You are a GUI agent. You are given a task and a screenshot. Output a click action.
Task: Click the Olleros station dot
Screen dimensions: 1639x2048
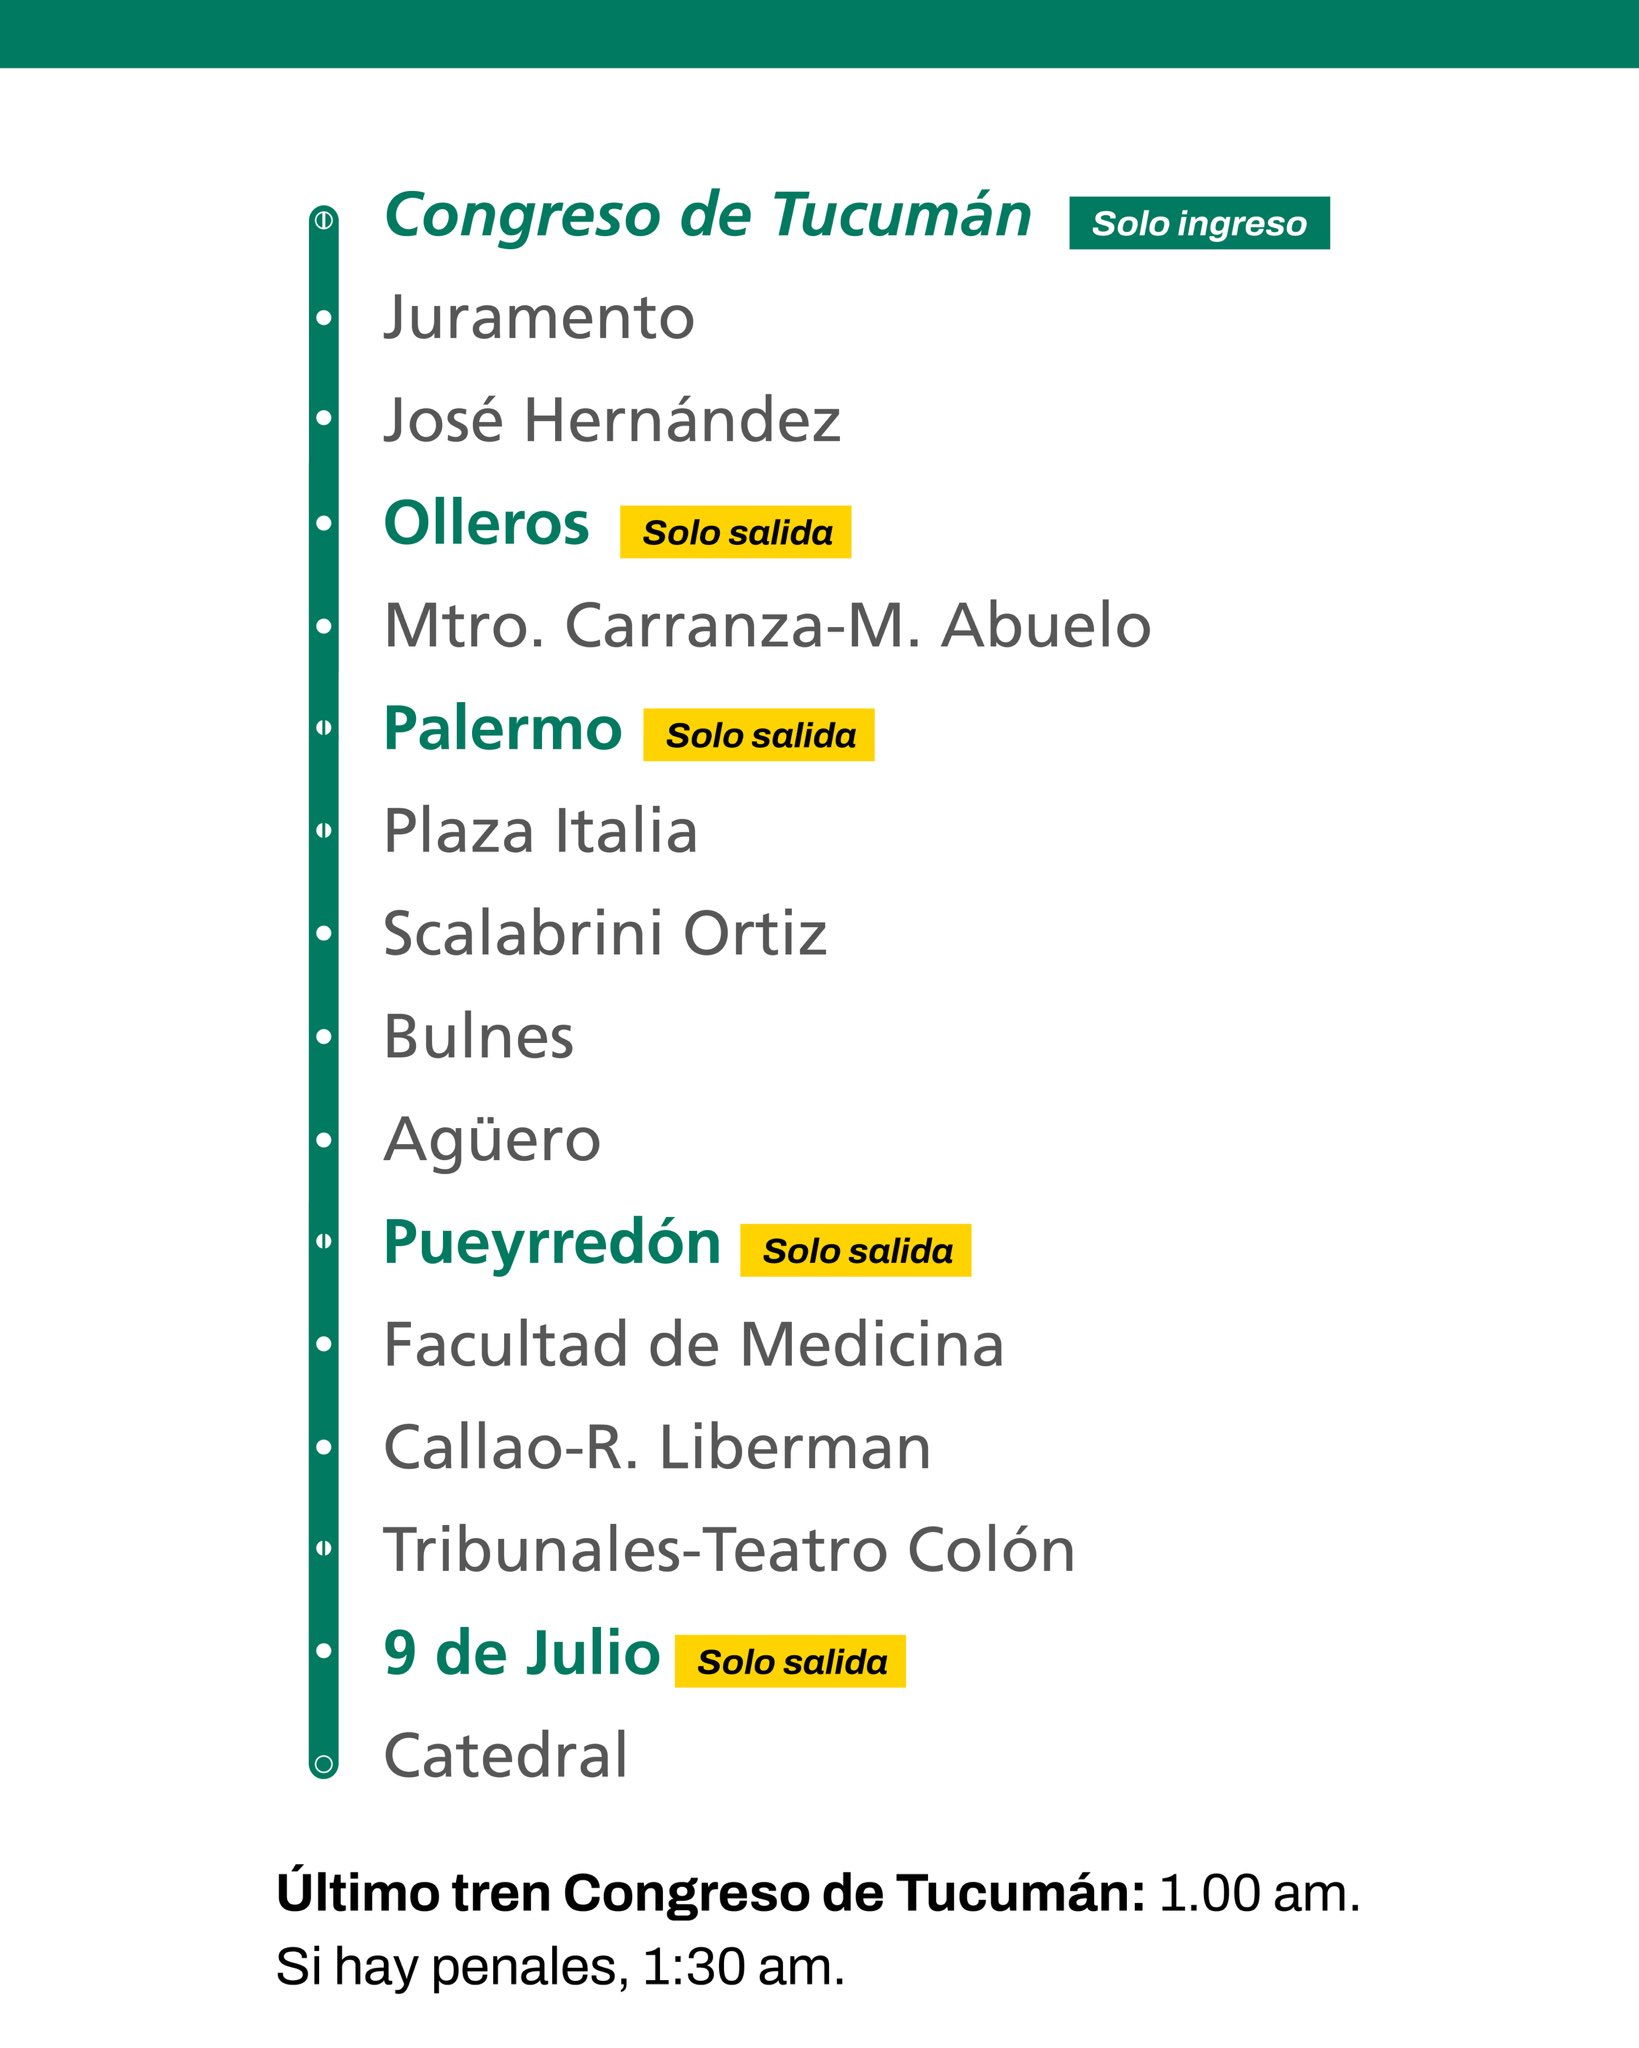323,523
